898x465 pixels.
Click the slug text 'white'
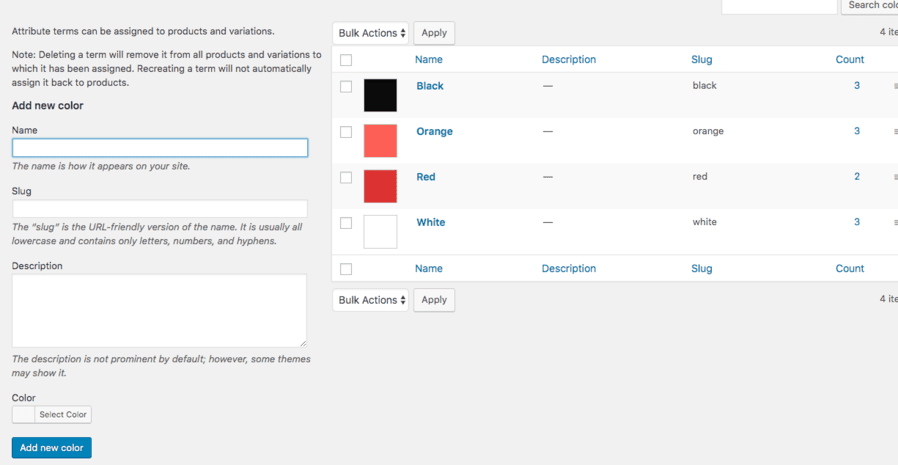(704, 222)
